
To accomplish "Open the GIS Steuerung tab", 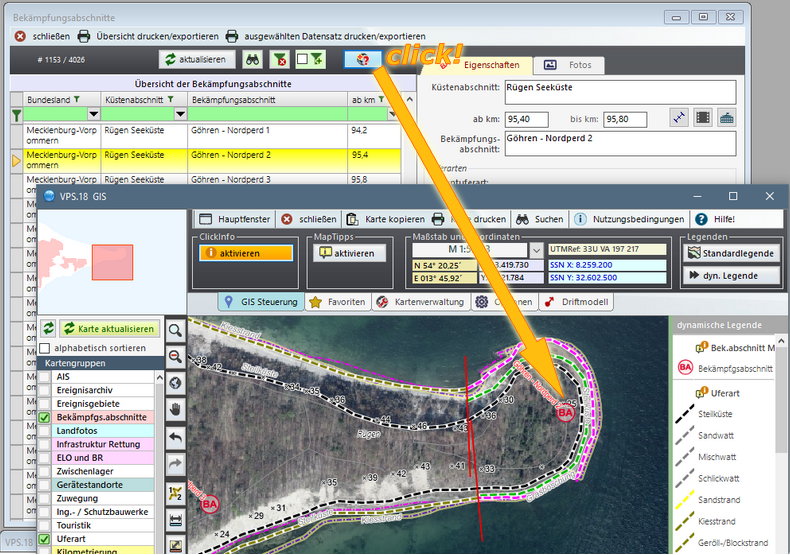I will (x=261, y=302).
